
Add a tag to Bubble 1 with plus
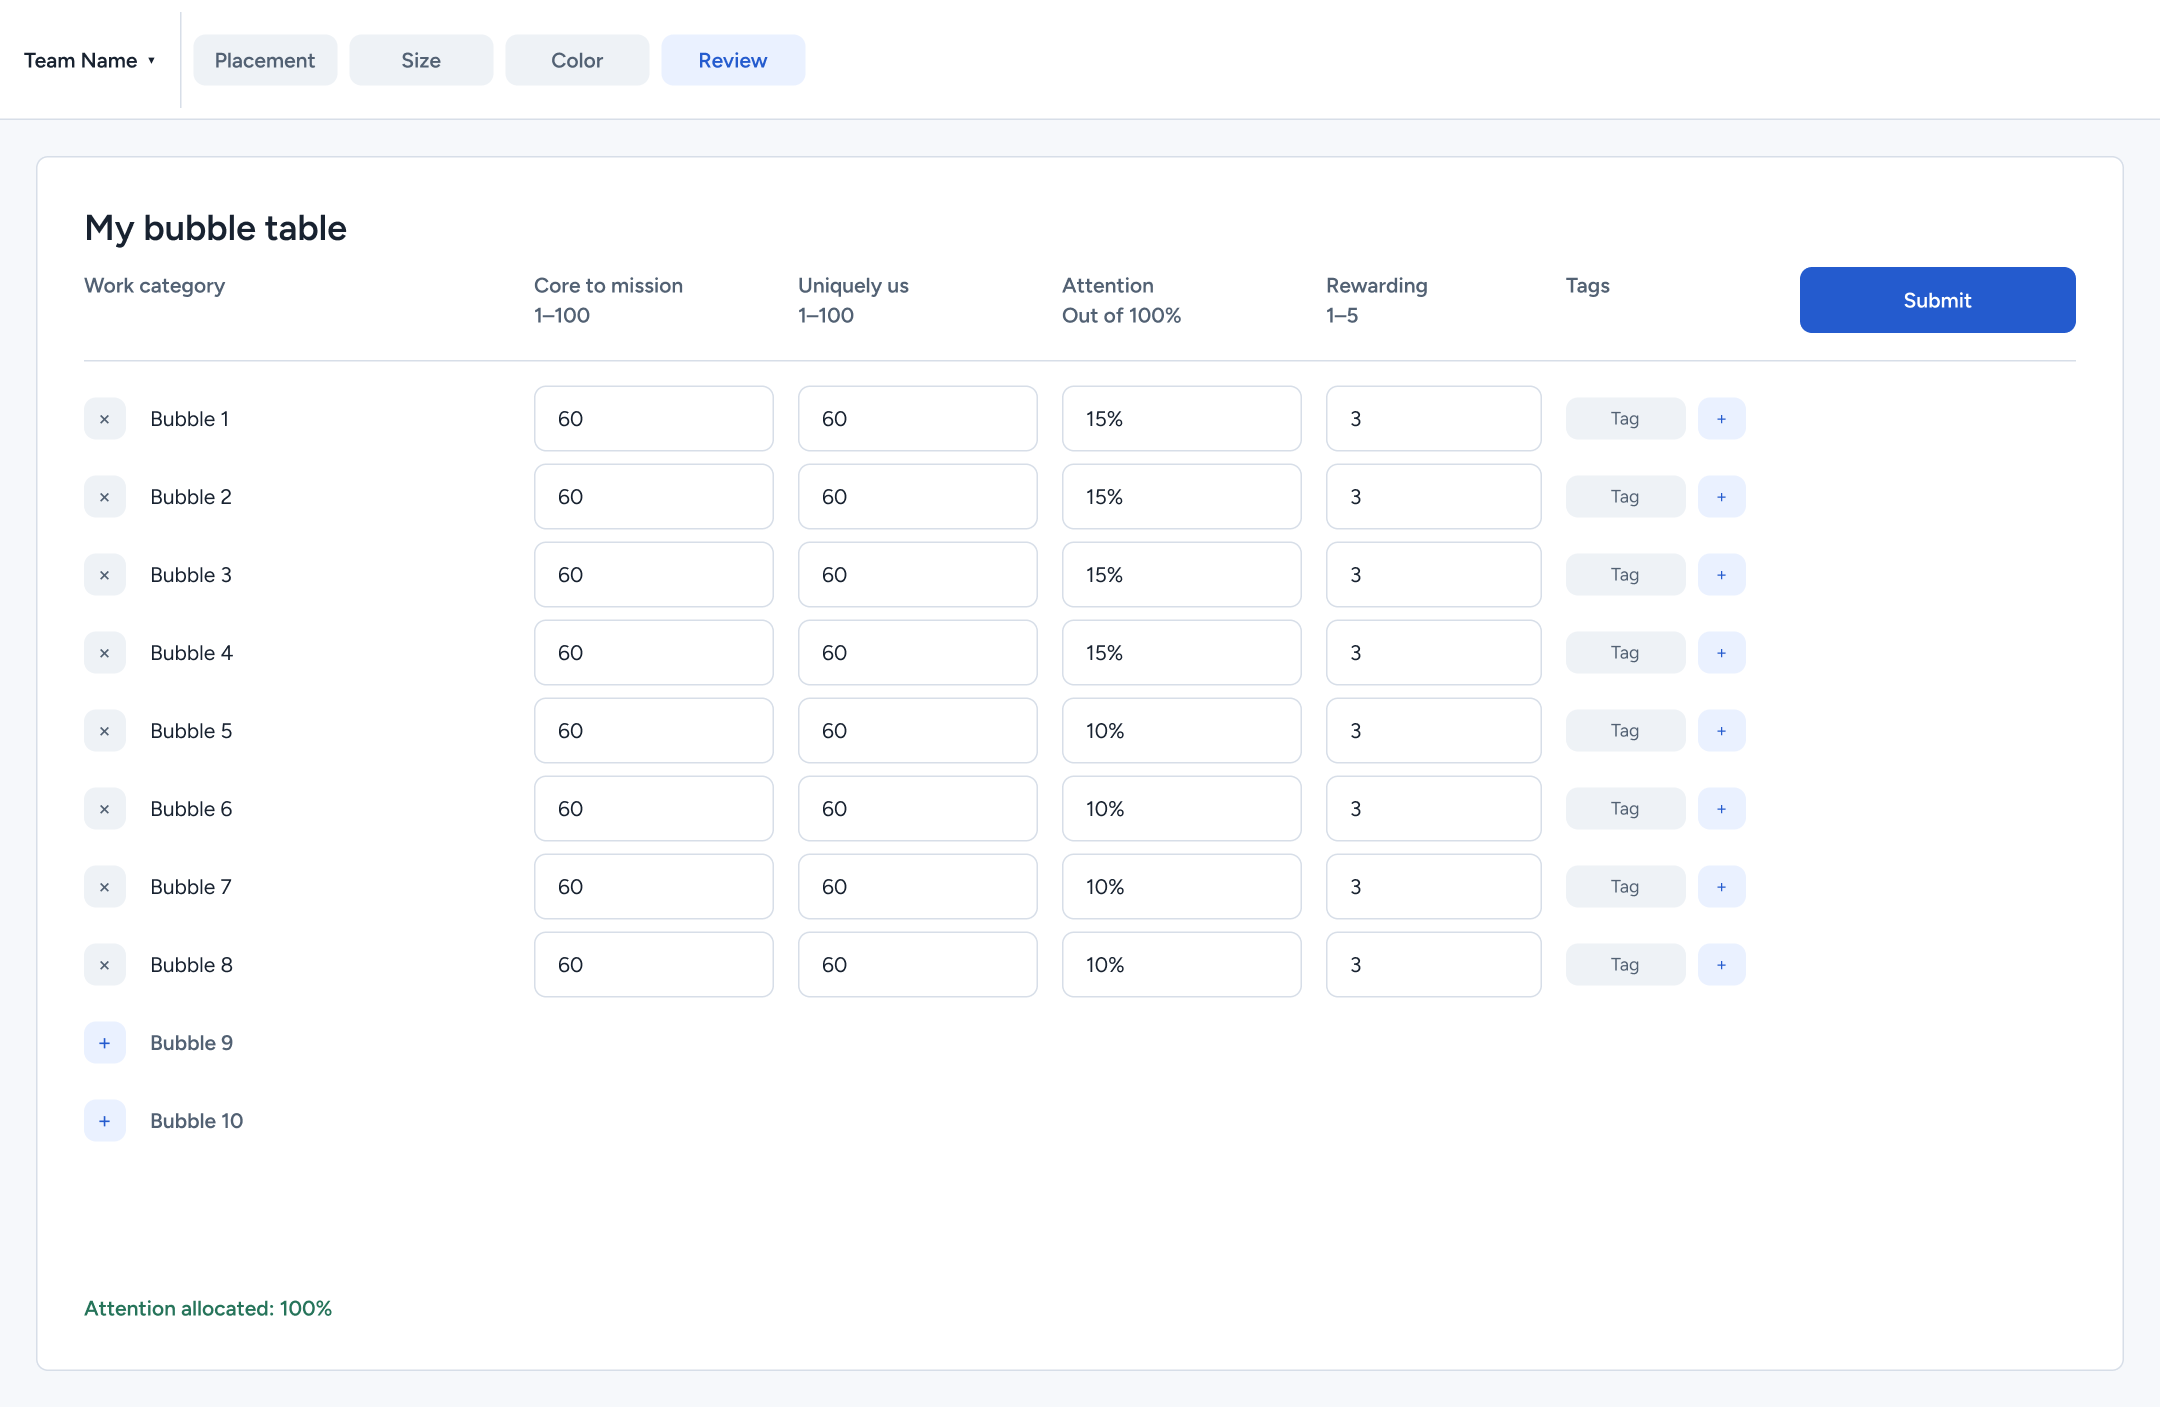tap(1722, 419)
